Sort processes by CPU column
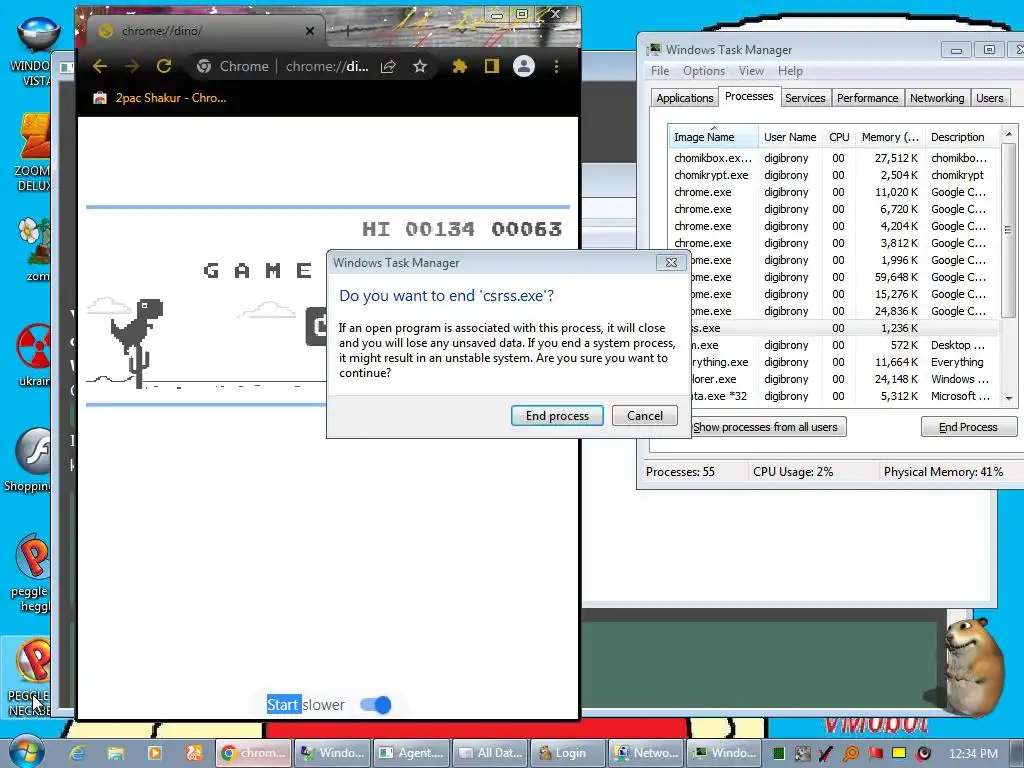This screenshot has height=768, width=1024. pos(839,137)
